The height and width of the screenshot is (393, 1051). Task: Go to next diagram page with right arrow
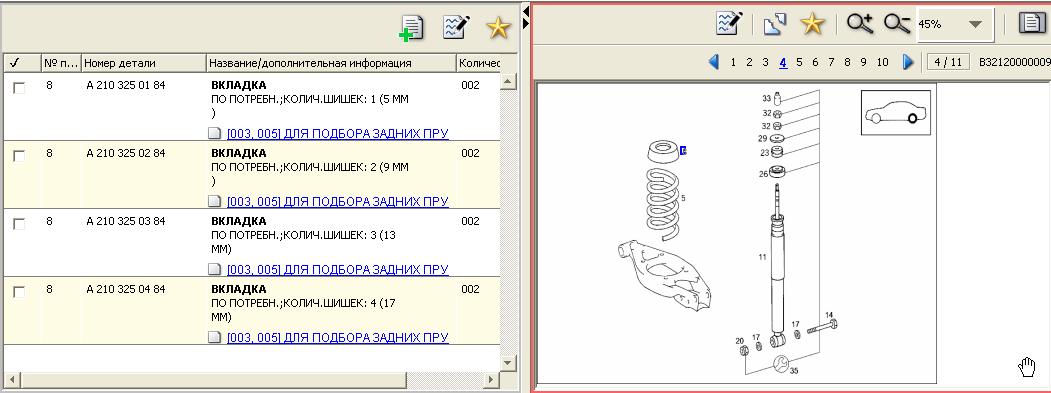(x=908, y=62)
